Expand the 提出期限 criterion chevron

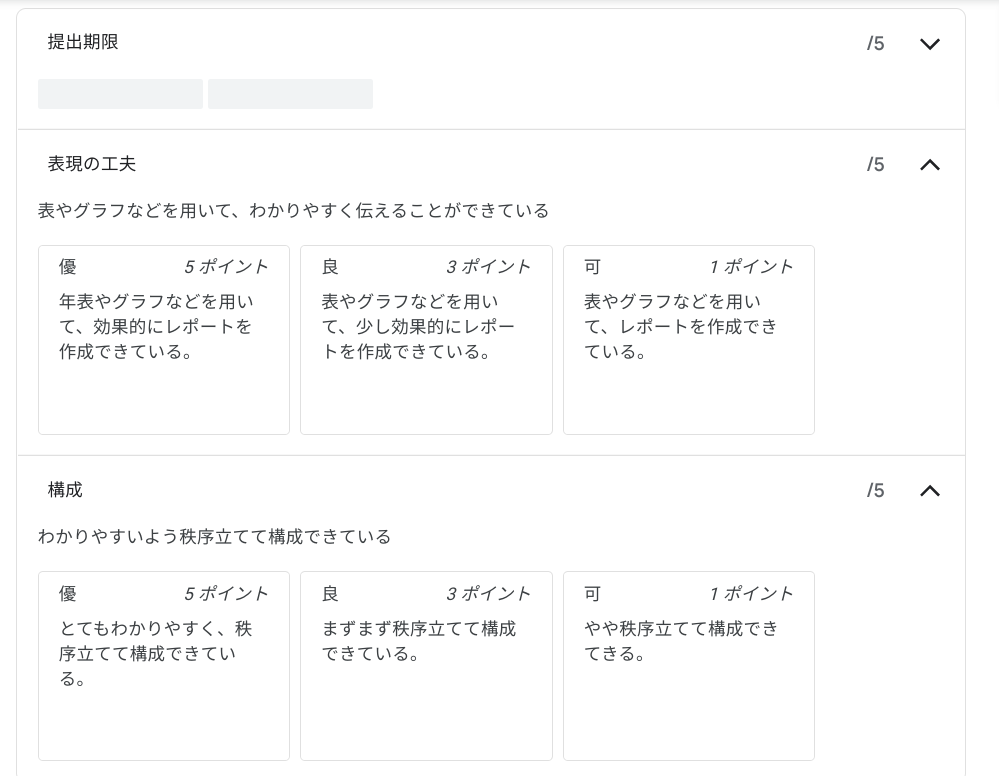930,44
